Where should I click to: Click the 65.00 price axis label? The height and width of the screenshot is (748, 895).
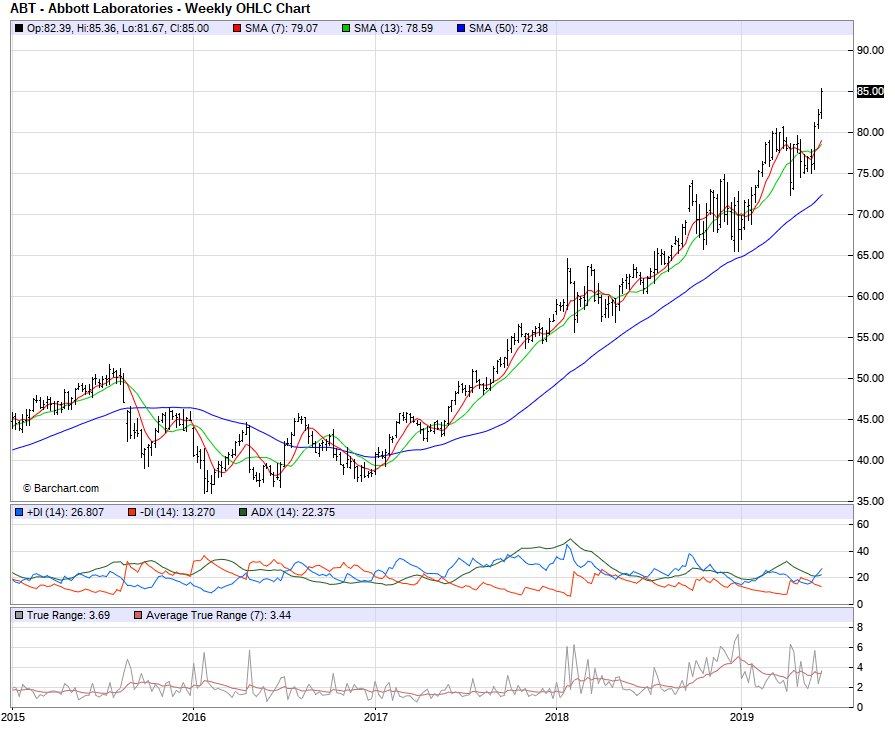point(870,255)
